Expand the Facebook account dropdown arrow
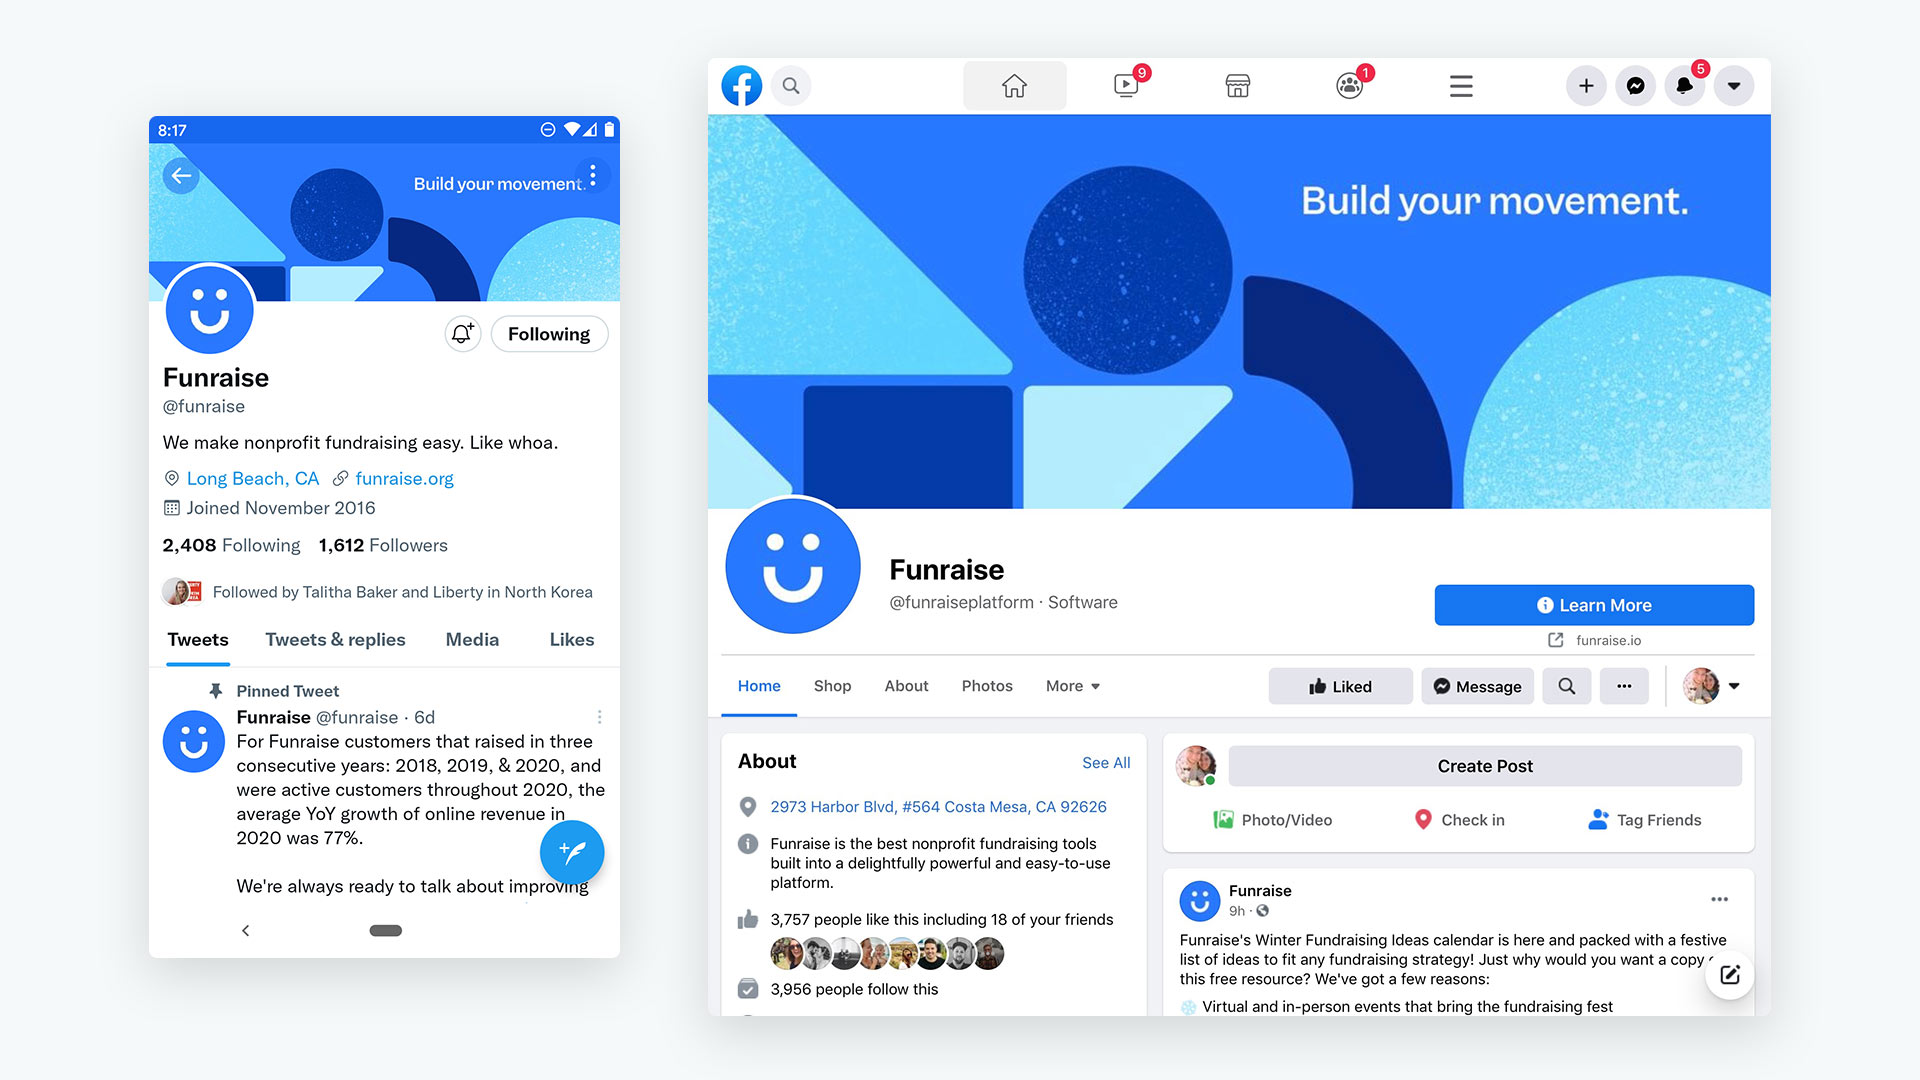The height and width of the screenshot is (1080, 1920). [x=1737, y=86]
